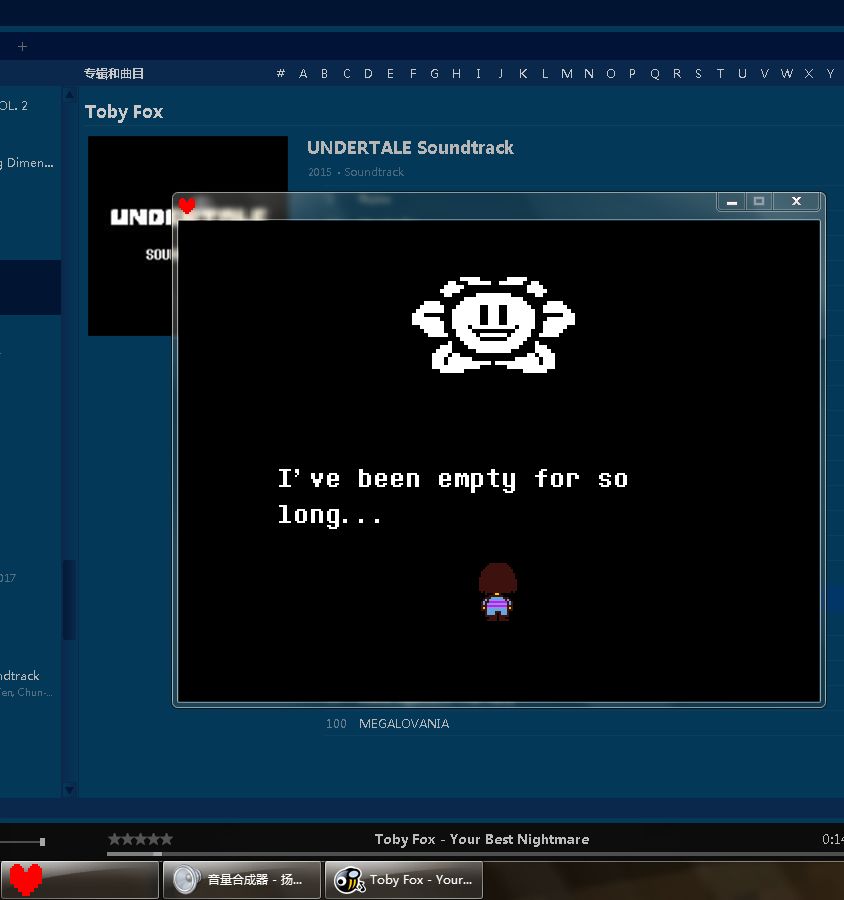This screenshot has width=844, height=900.
Task: Open a new tab with the plus icon
Action: (22, 46)
